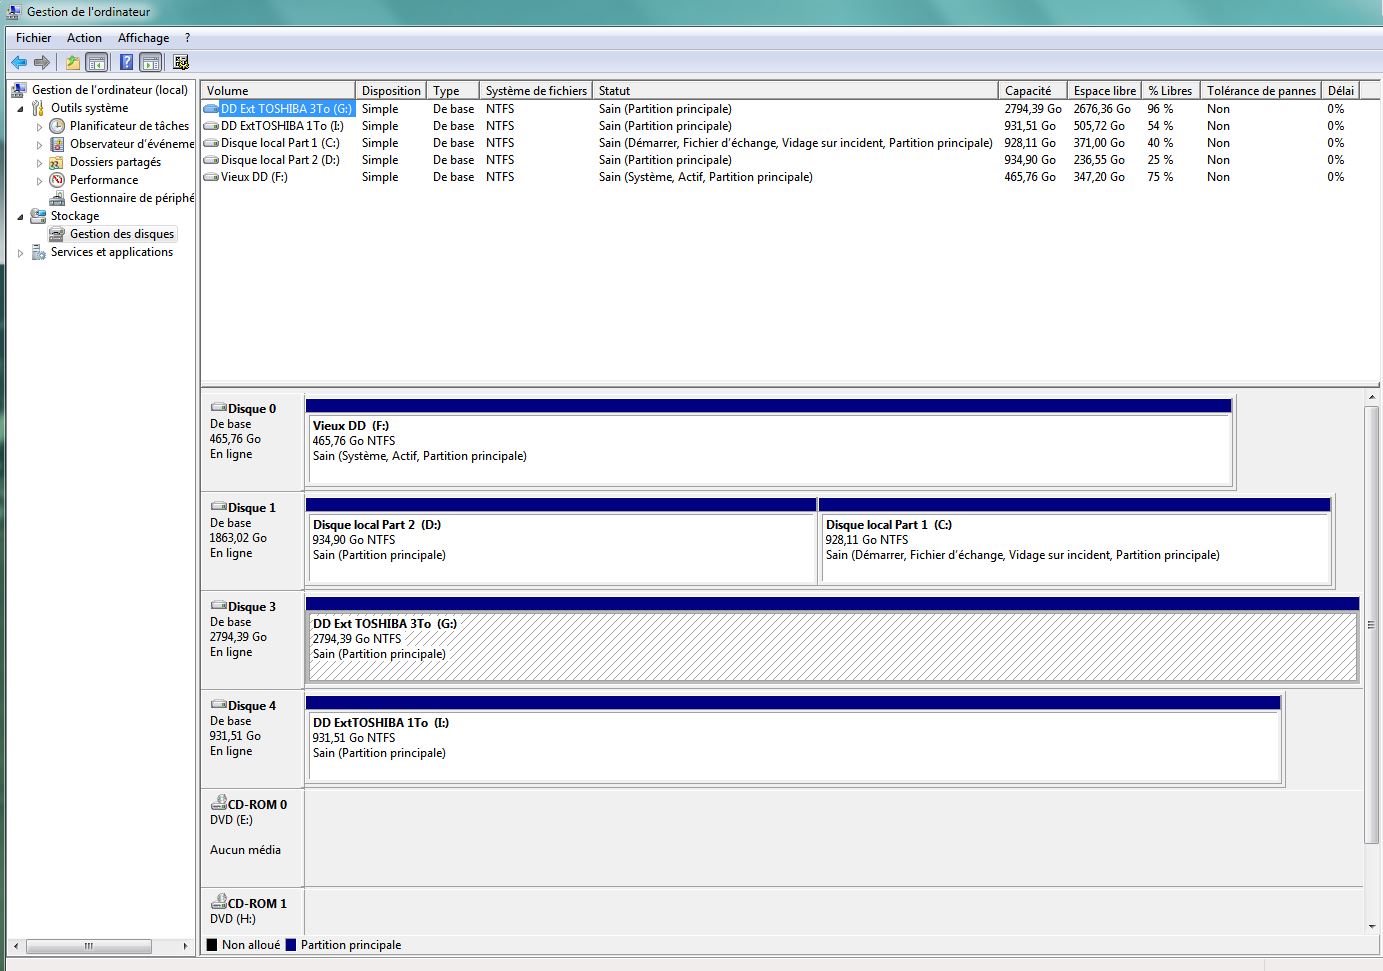Click the disk view vertical scrollbar down arrow
The height and width of the screenshot is (971, 1383).
click(x=1372, y=926)
